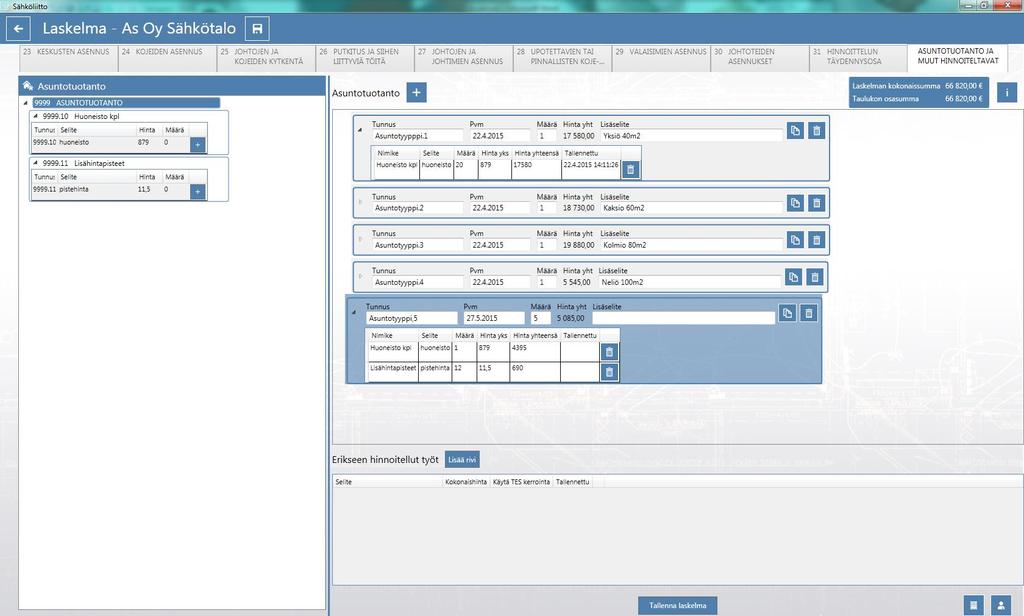Click the 22.4.2015 14:11:26 Tallennettu cell
The height and width of the screenshot is (616, 1024).
coord(591,169)
